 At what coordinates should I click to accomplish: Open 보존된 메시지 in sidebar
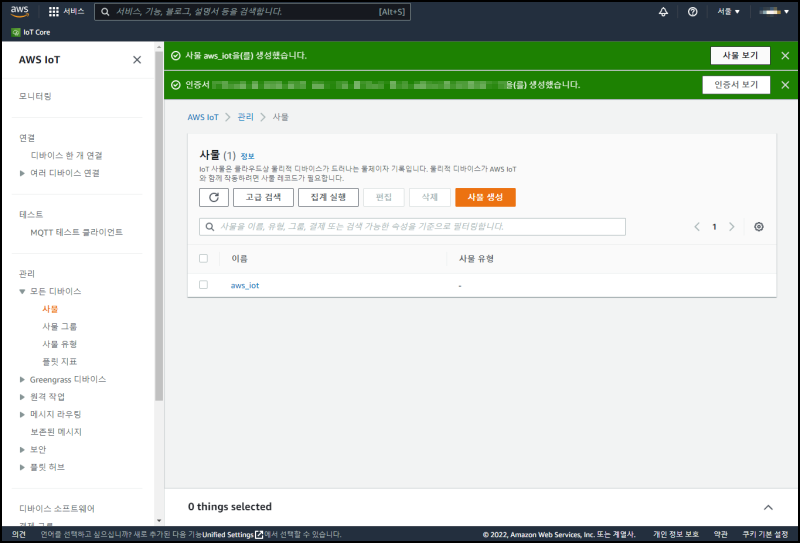point(56,432)
